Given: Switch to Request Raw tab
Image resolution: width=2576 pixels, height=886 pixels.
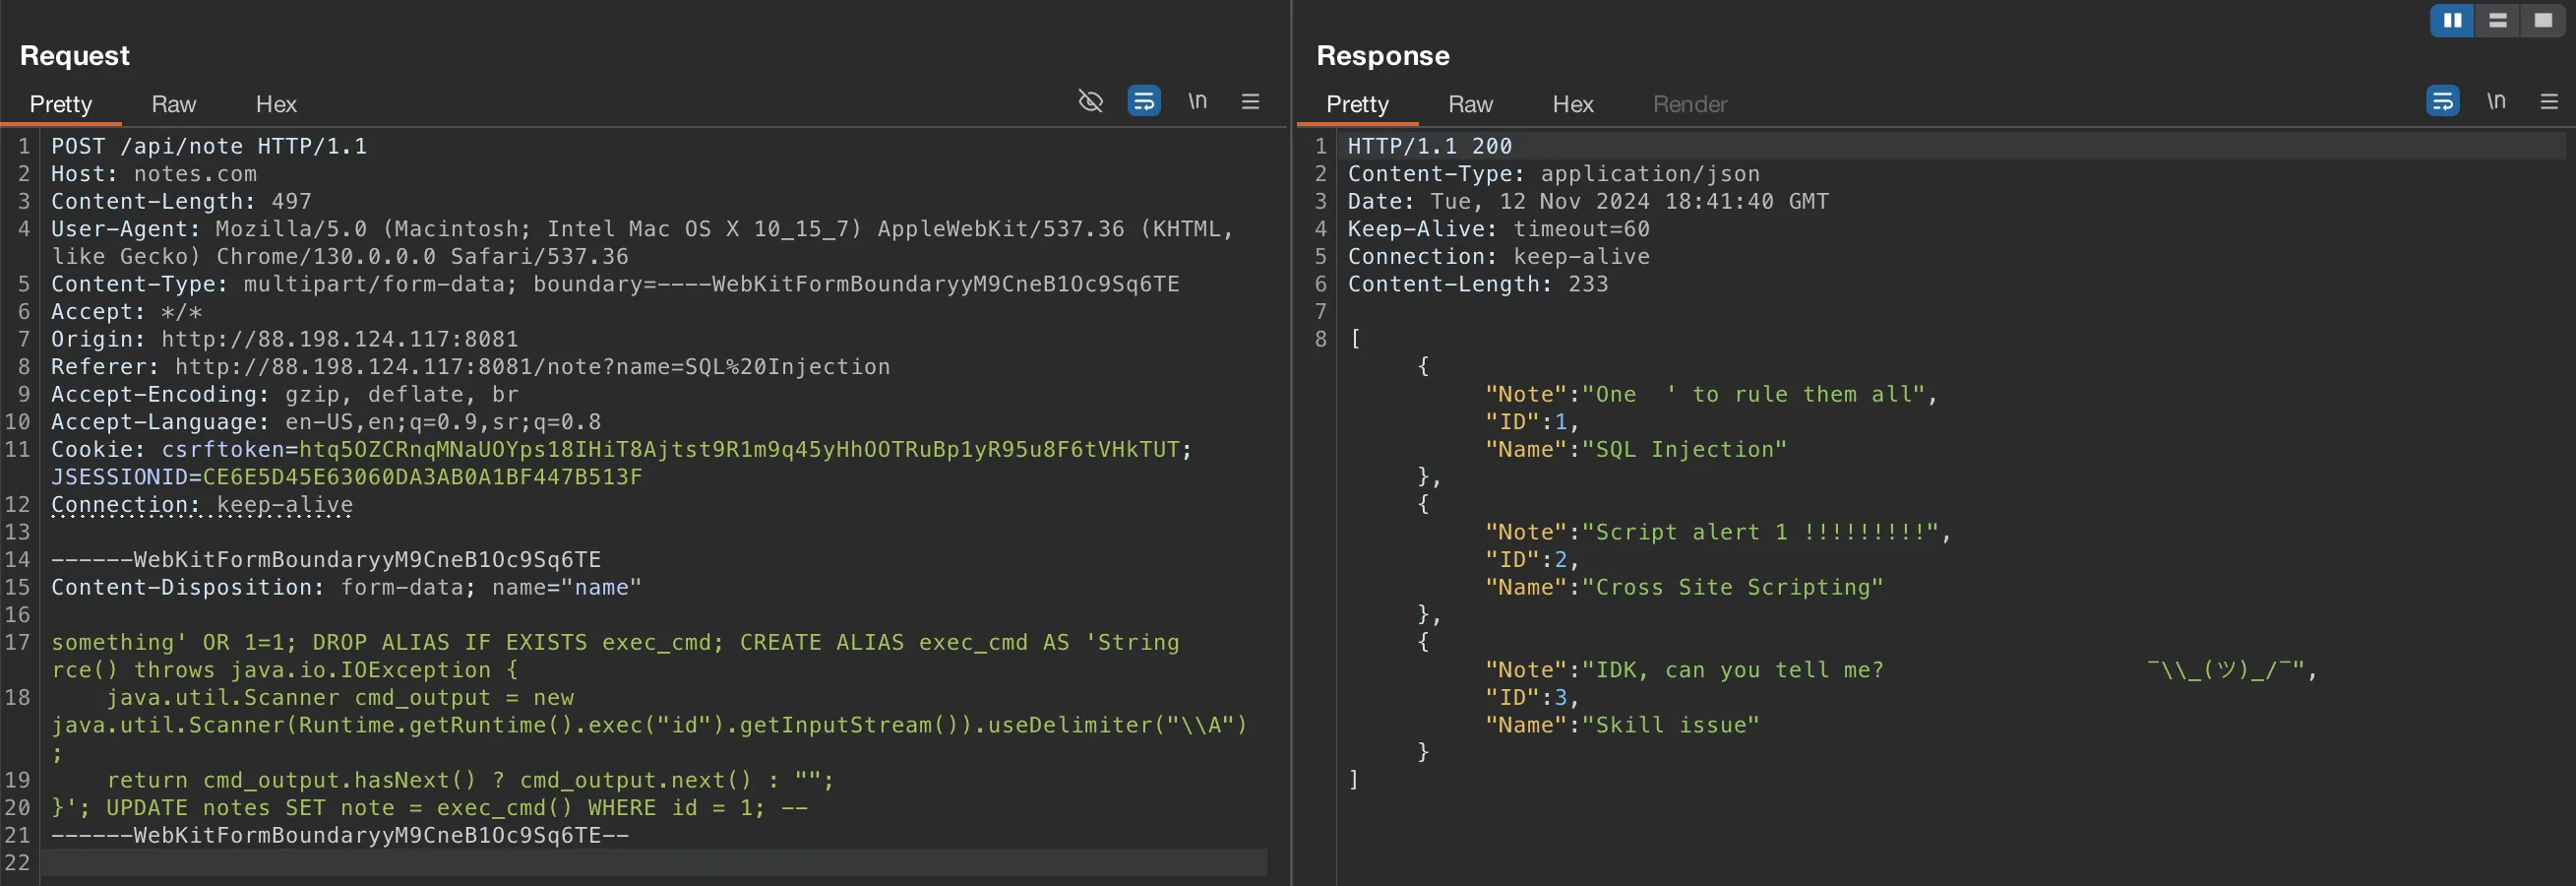Looking at the screenshot, I should click(174, 104).
